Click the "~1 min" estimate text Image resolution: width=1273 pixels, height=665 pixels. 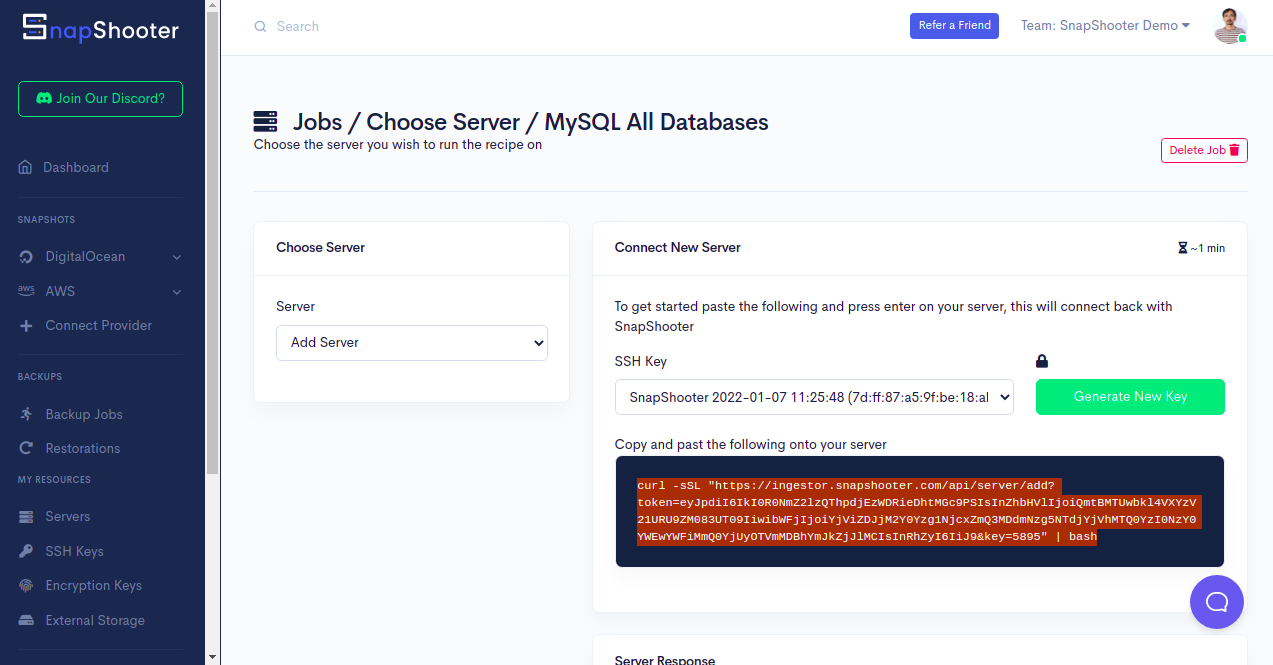coord(1207,248)
